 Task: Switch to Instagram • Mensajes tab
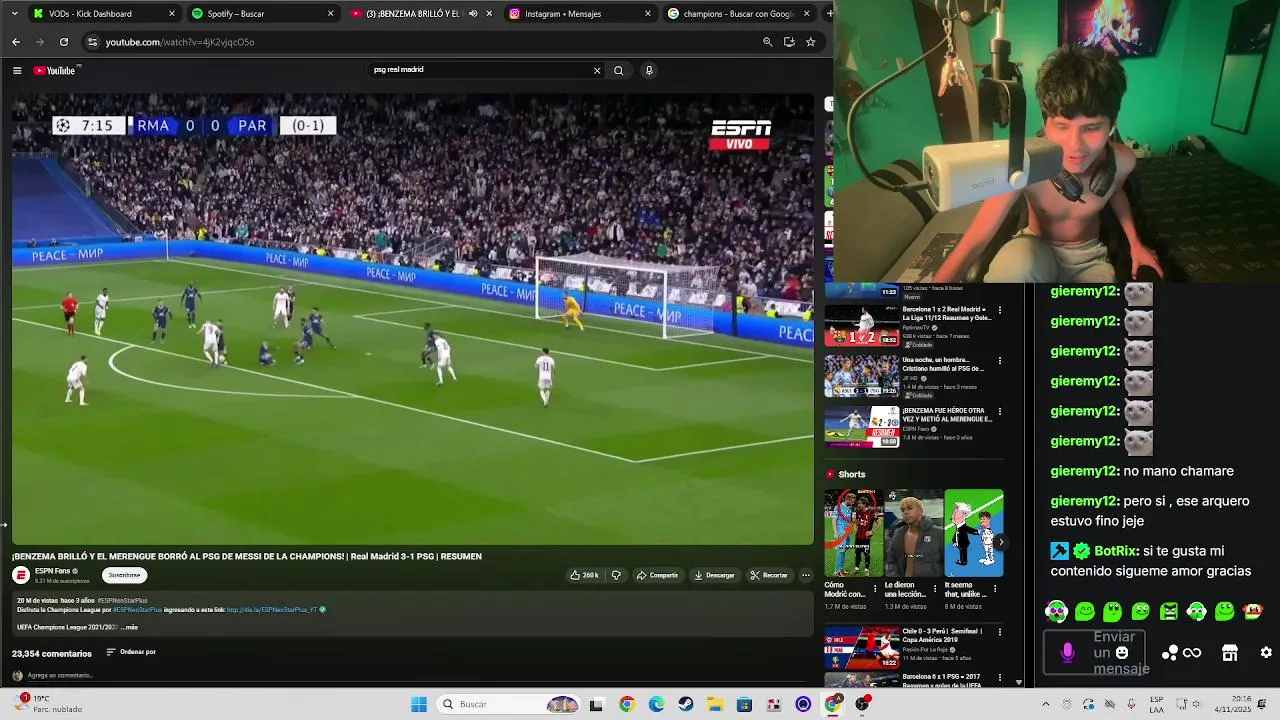tap(580, 14)
